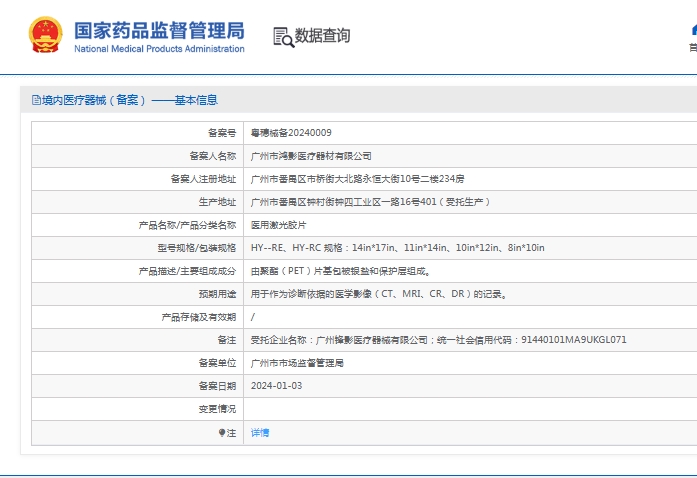Click the 产品描述/主要组成成分 label
697x478 pixels.
point(187,271)
